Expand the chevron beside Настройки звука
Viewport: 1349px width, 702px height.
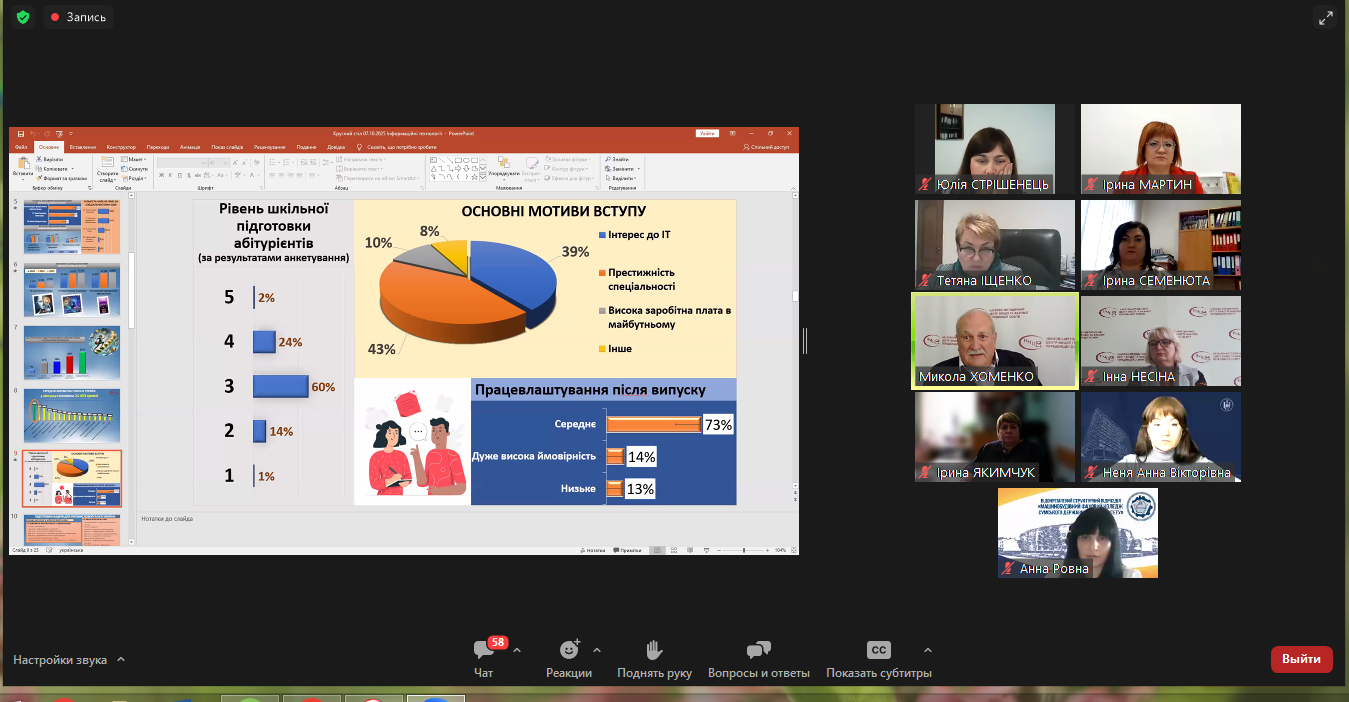point(121,660)
